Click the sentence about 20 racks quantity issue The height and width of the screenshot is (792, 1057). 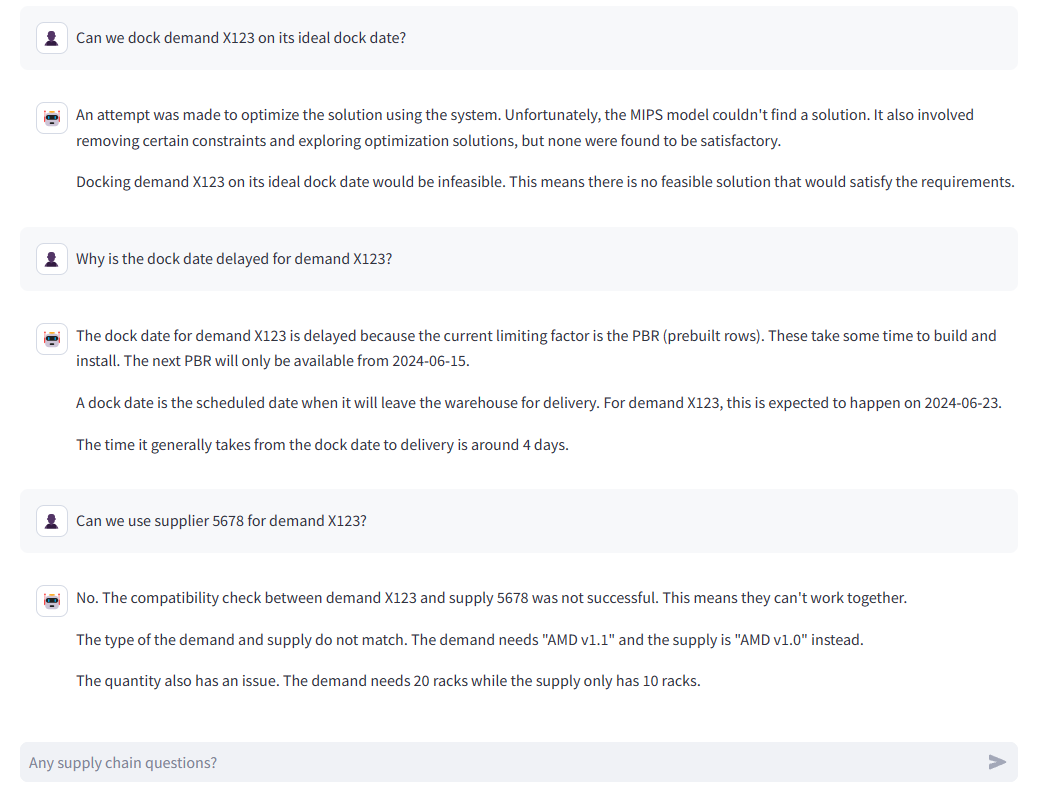click(x=388, y=681)
